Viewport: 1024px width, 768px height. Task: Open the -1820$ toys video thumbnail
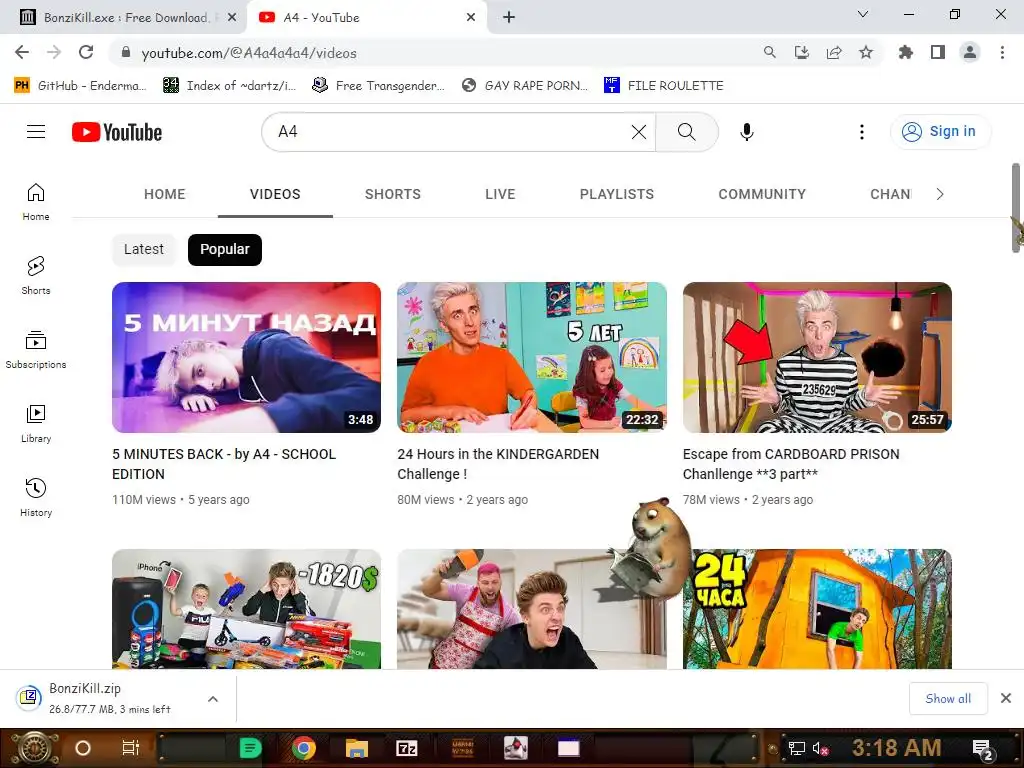click(246, 609)
